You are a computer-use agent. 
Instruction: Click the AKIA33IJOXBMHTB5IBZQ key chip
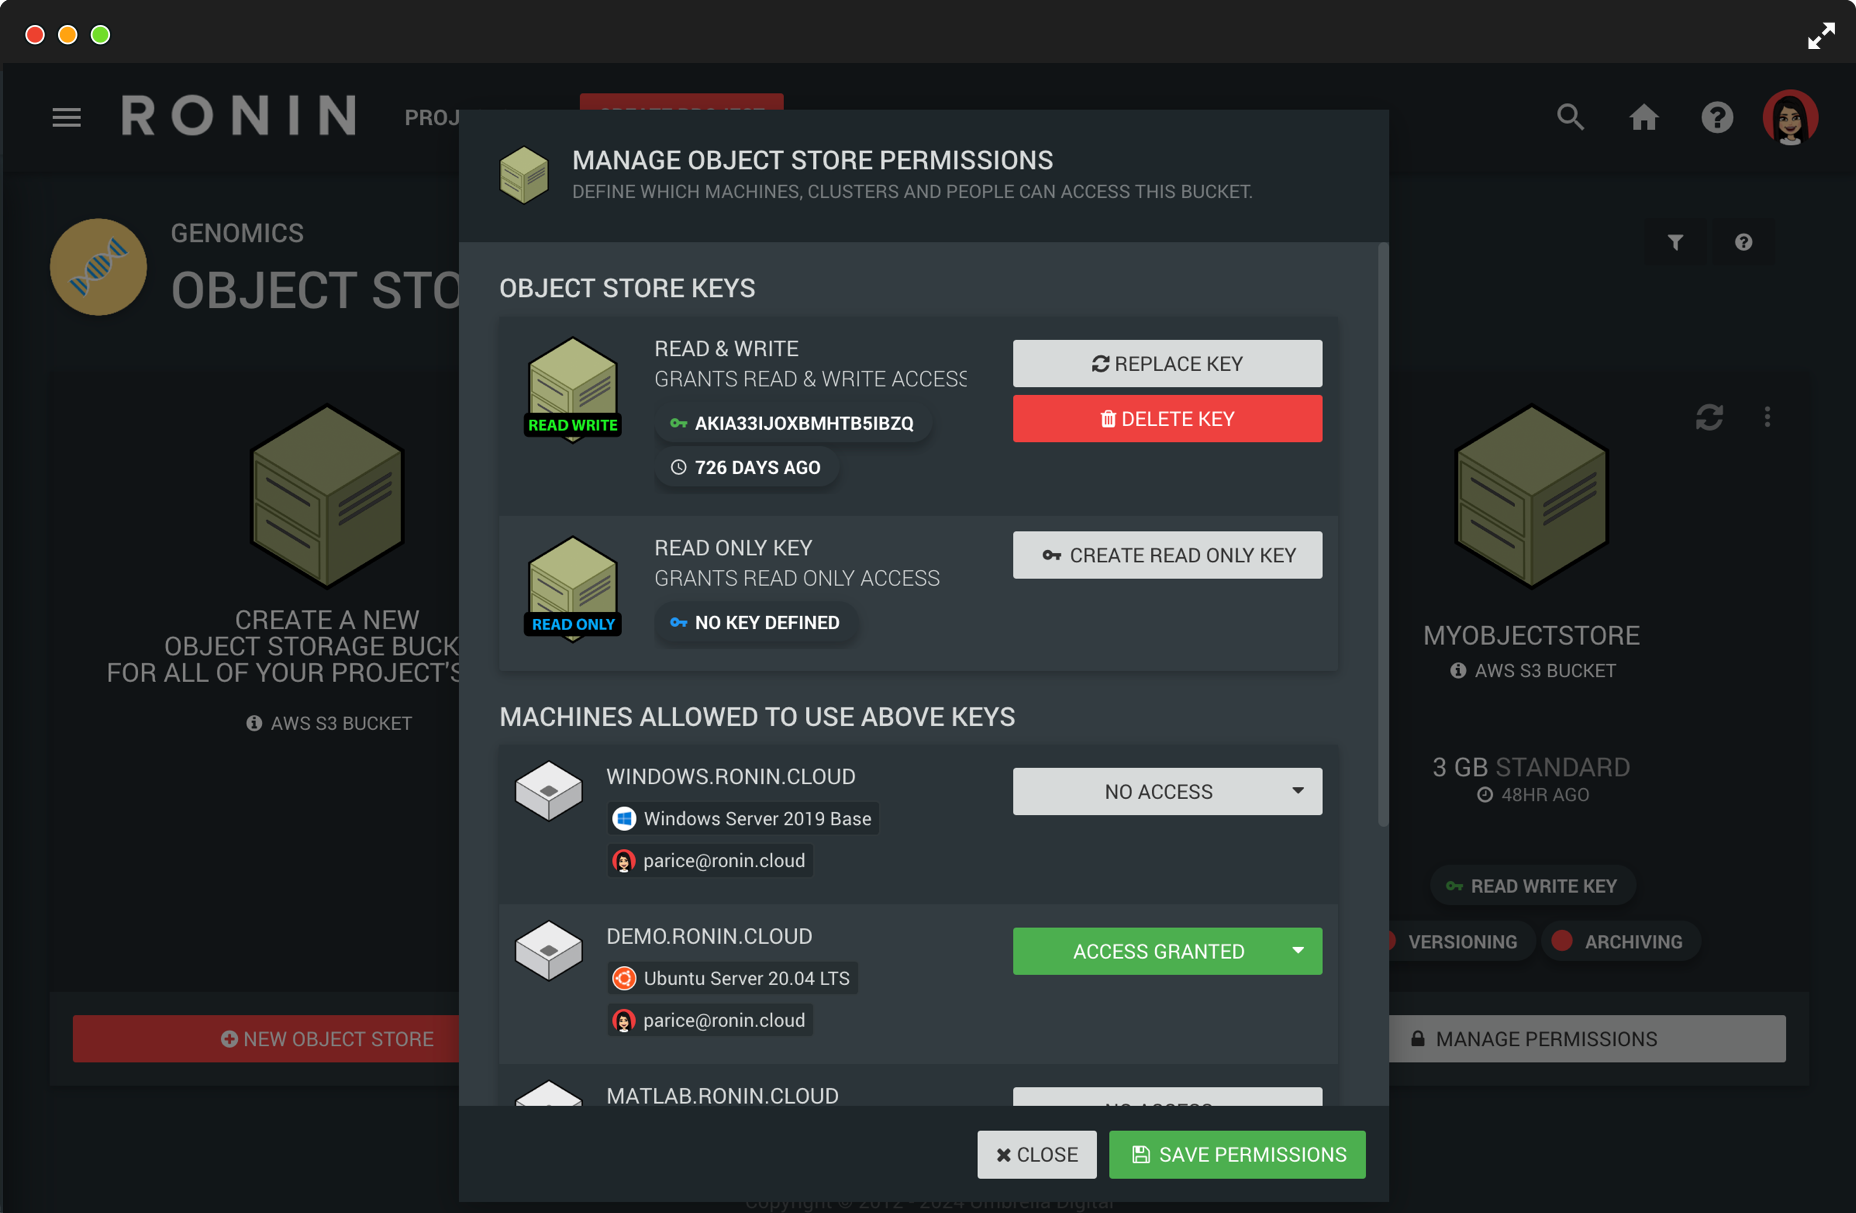pyautogui.click(x=792, y=423)
